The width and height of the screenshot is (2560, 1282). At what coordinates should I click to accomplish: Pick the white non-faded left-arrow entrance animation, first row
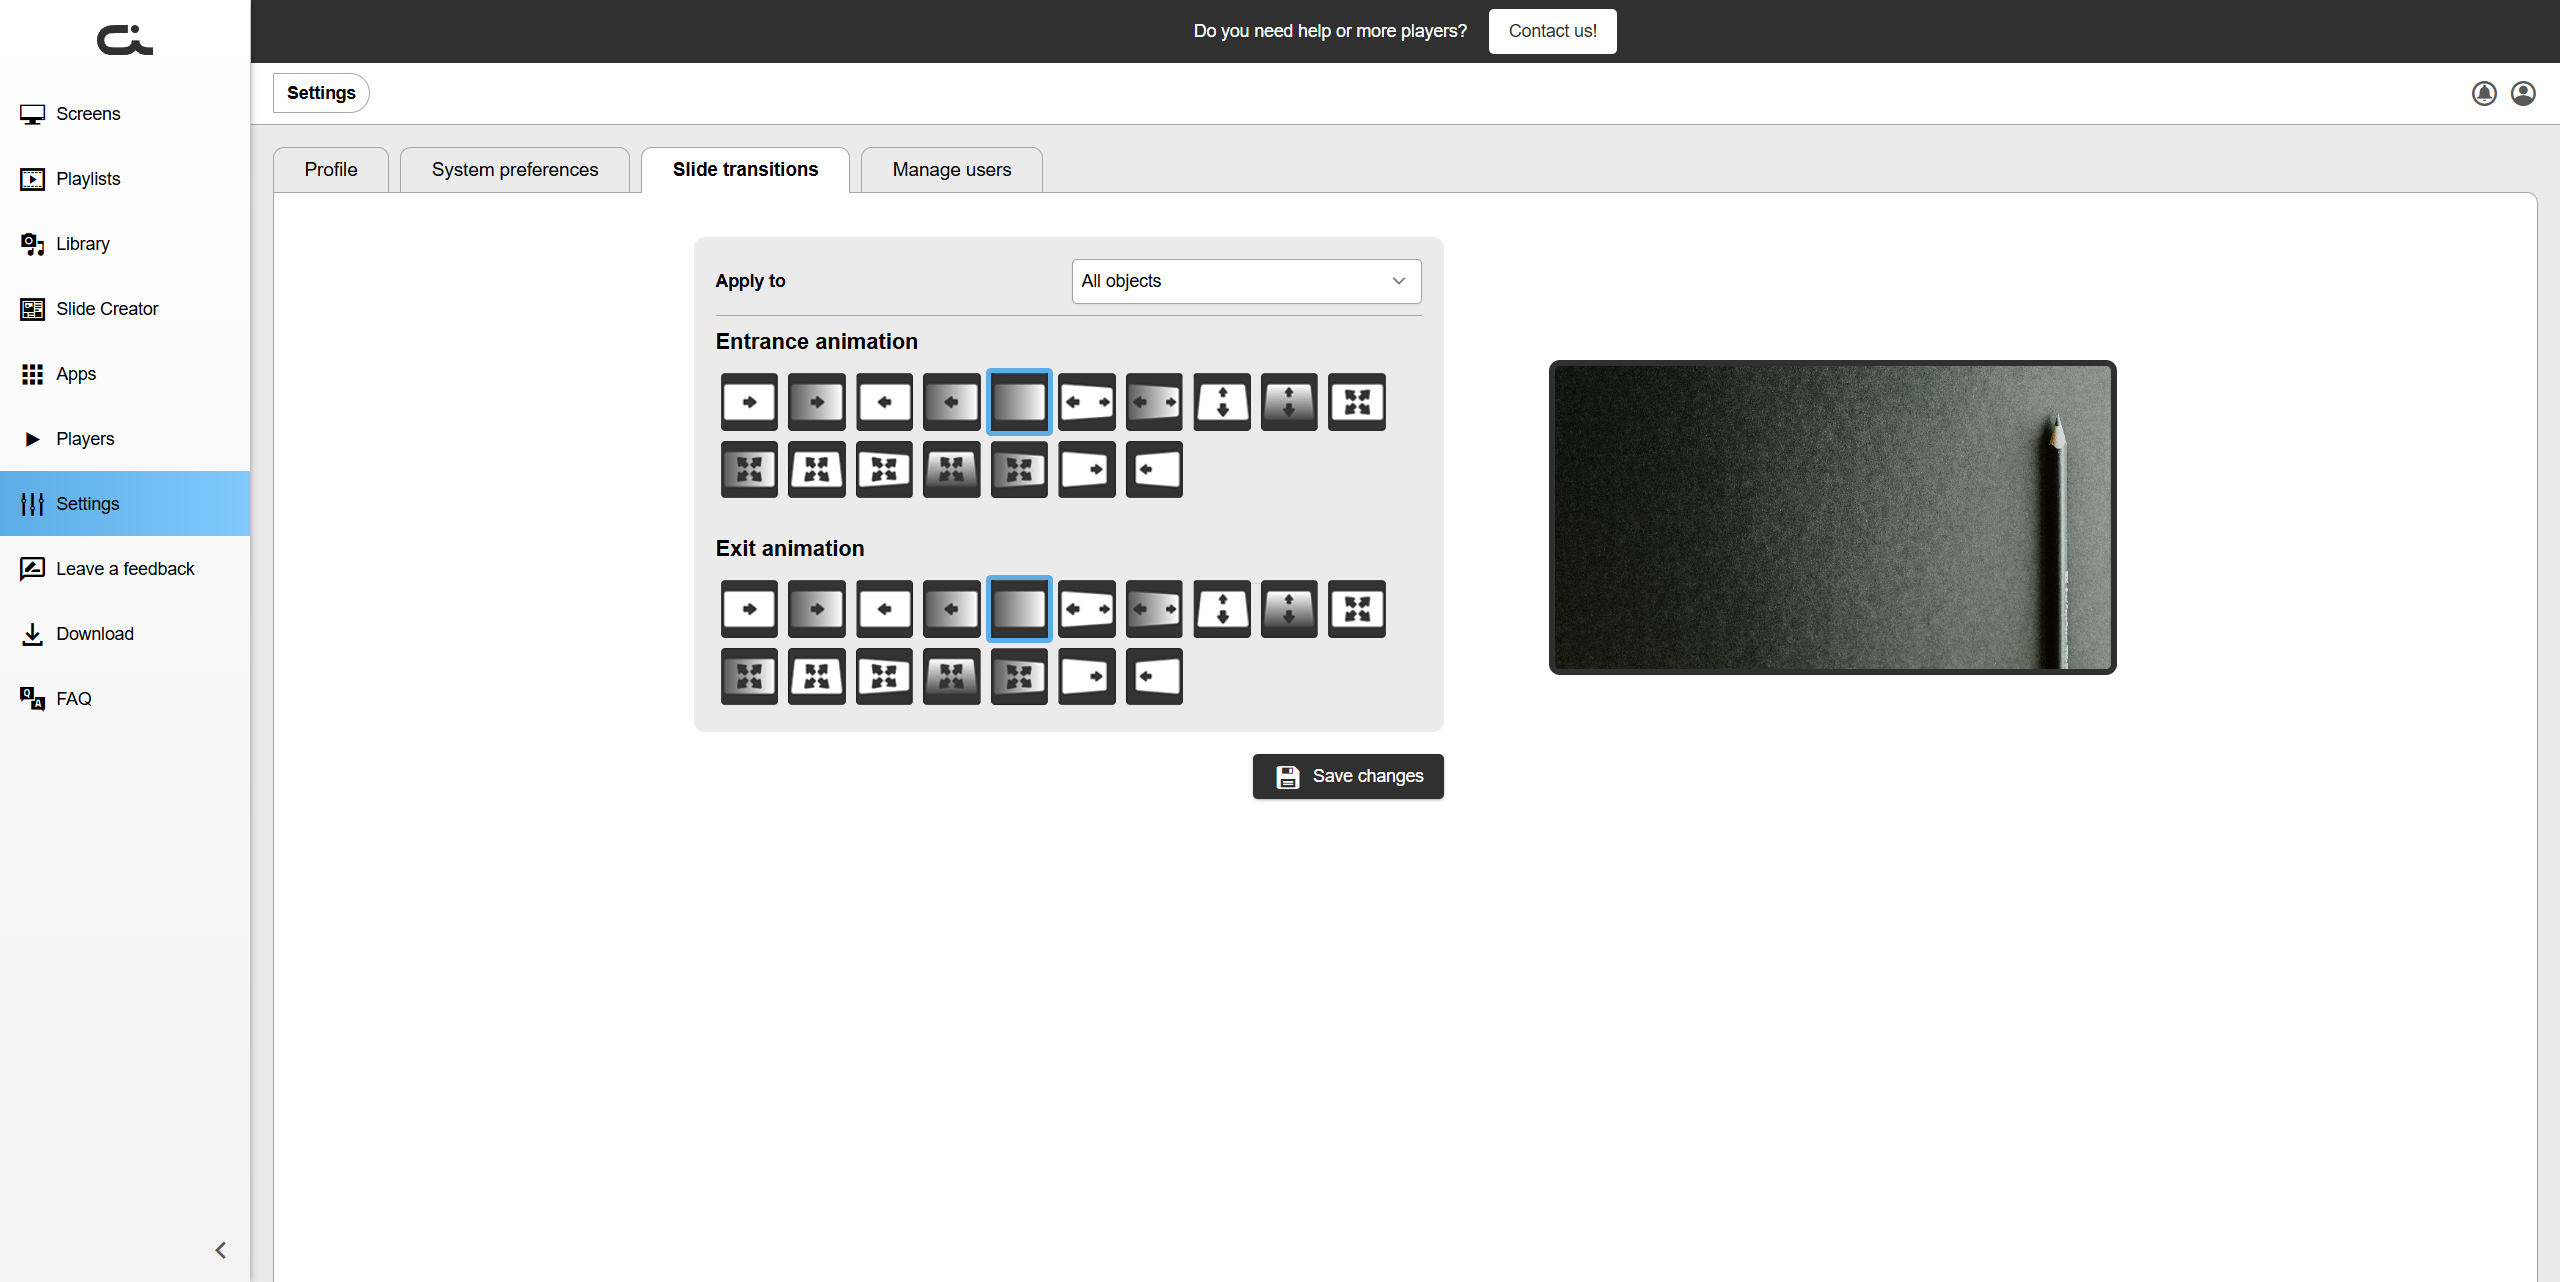point(884,402)
